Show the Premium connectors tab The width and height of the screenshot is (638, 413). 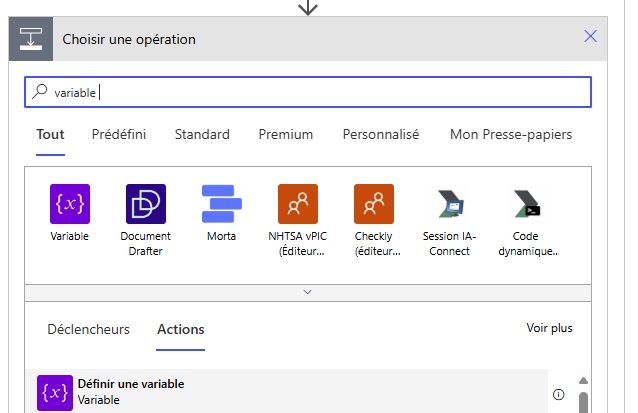[x=285, y=134]
